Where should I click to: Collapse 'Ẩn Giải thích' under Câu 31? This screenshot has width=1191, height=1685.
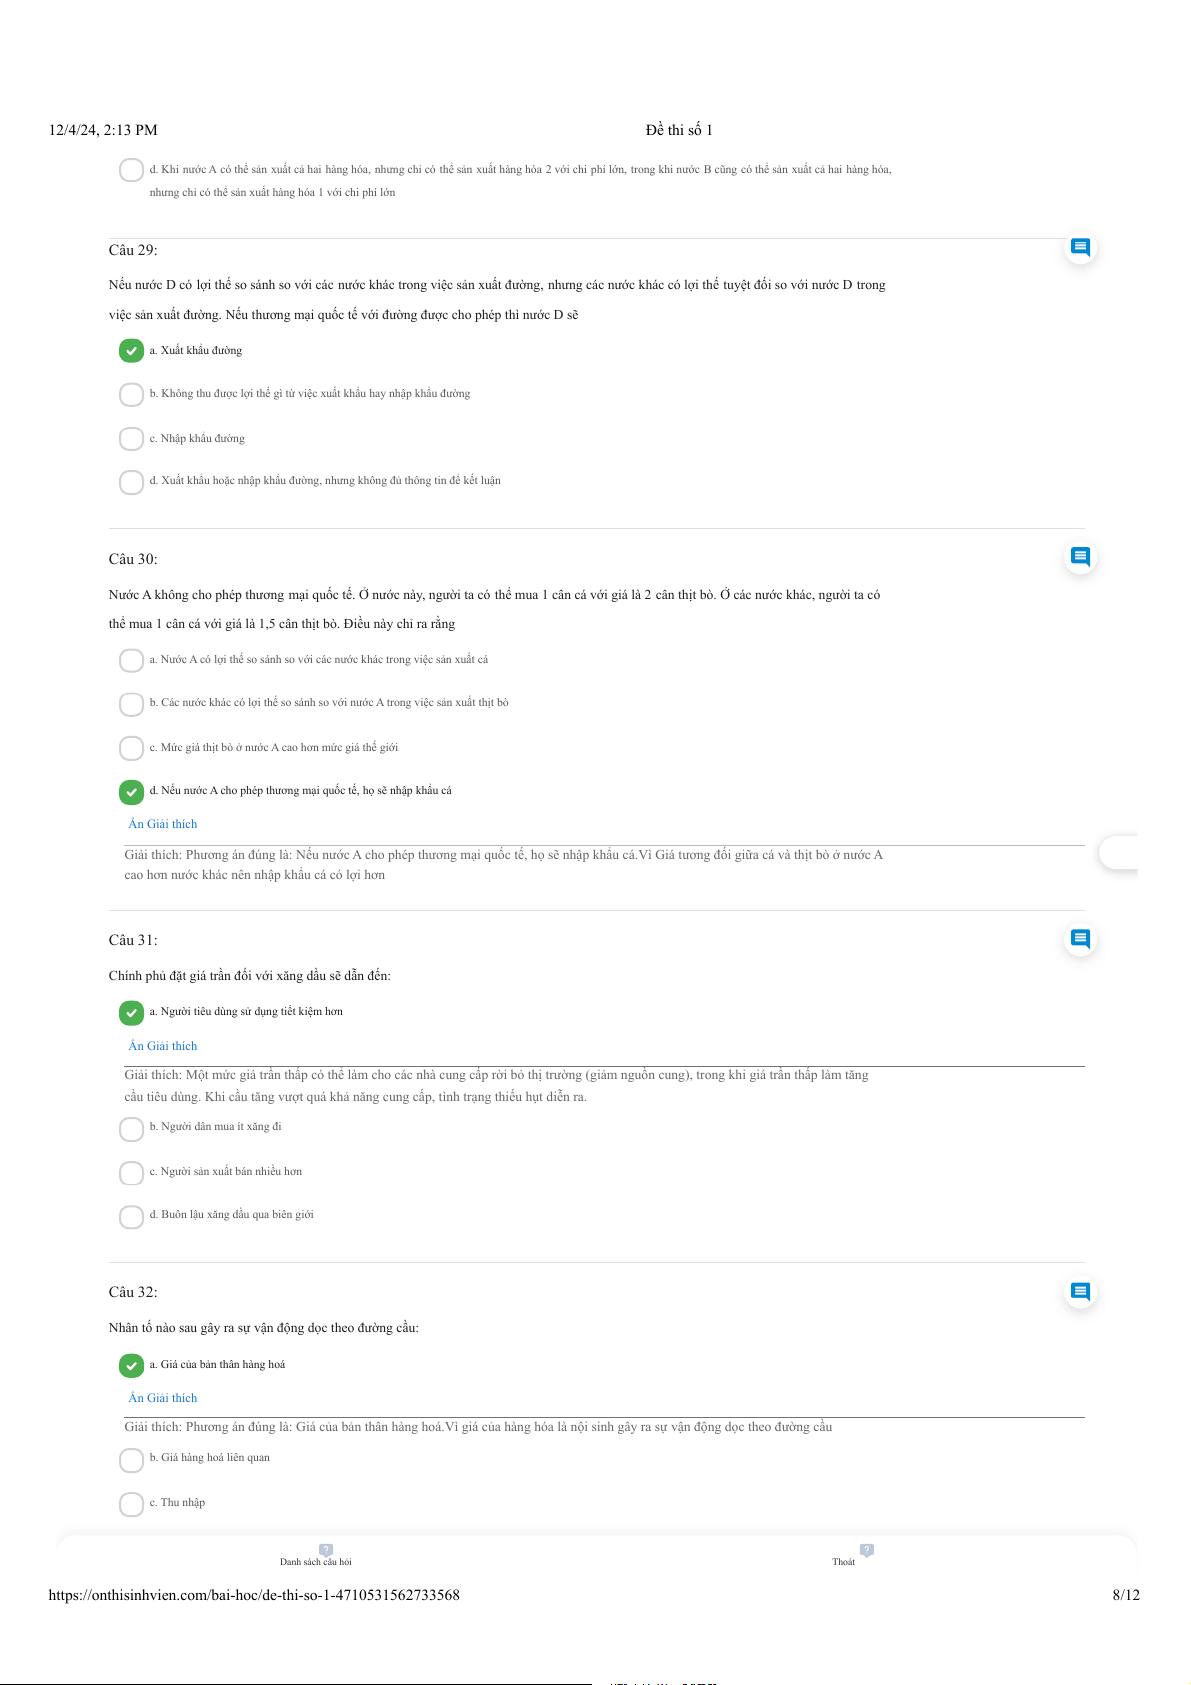coord(163,1046)
